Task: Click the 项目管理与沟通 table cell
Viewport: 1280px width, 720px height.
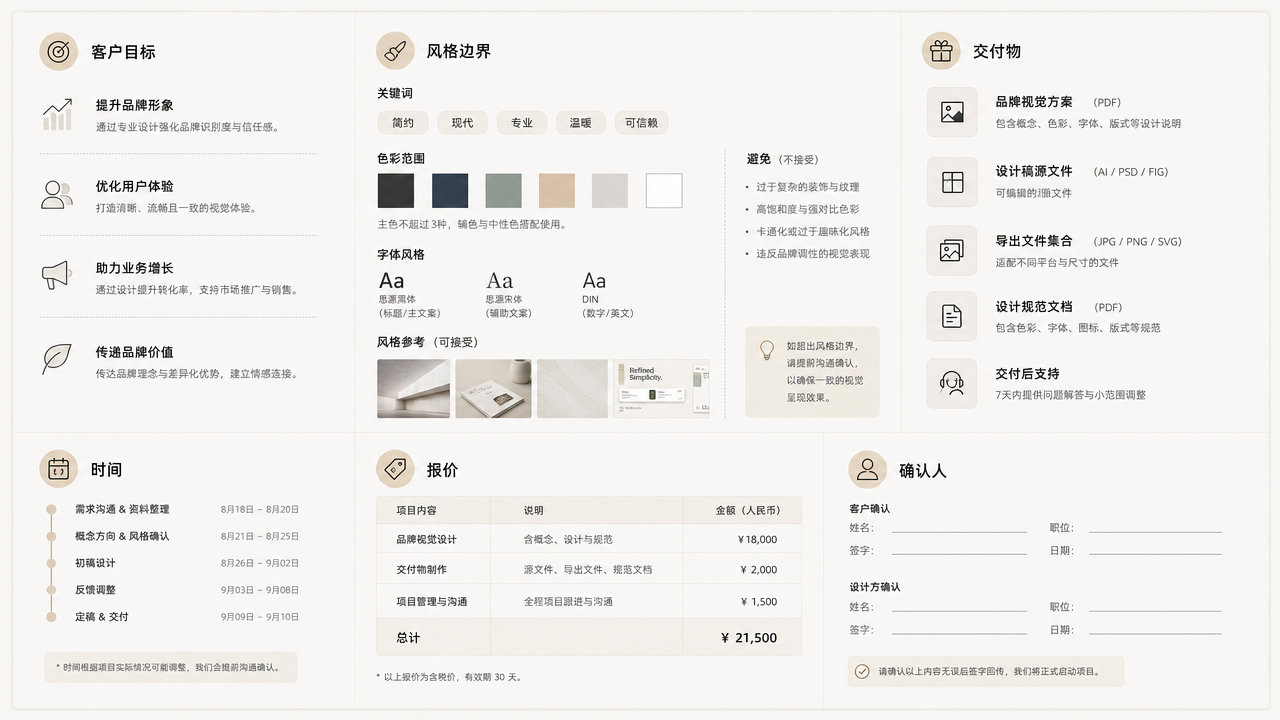Action: point(432,602)
